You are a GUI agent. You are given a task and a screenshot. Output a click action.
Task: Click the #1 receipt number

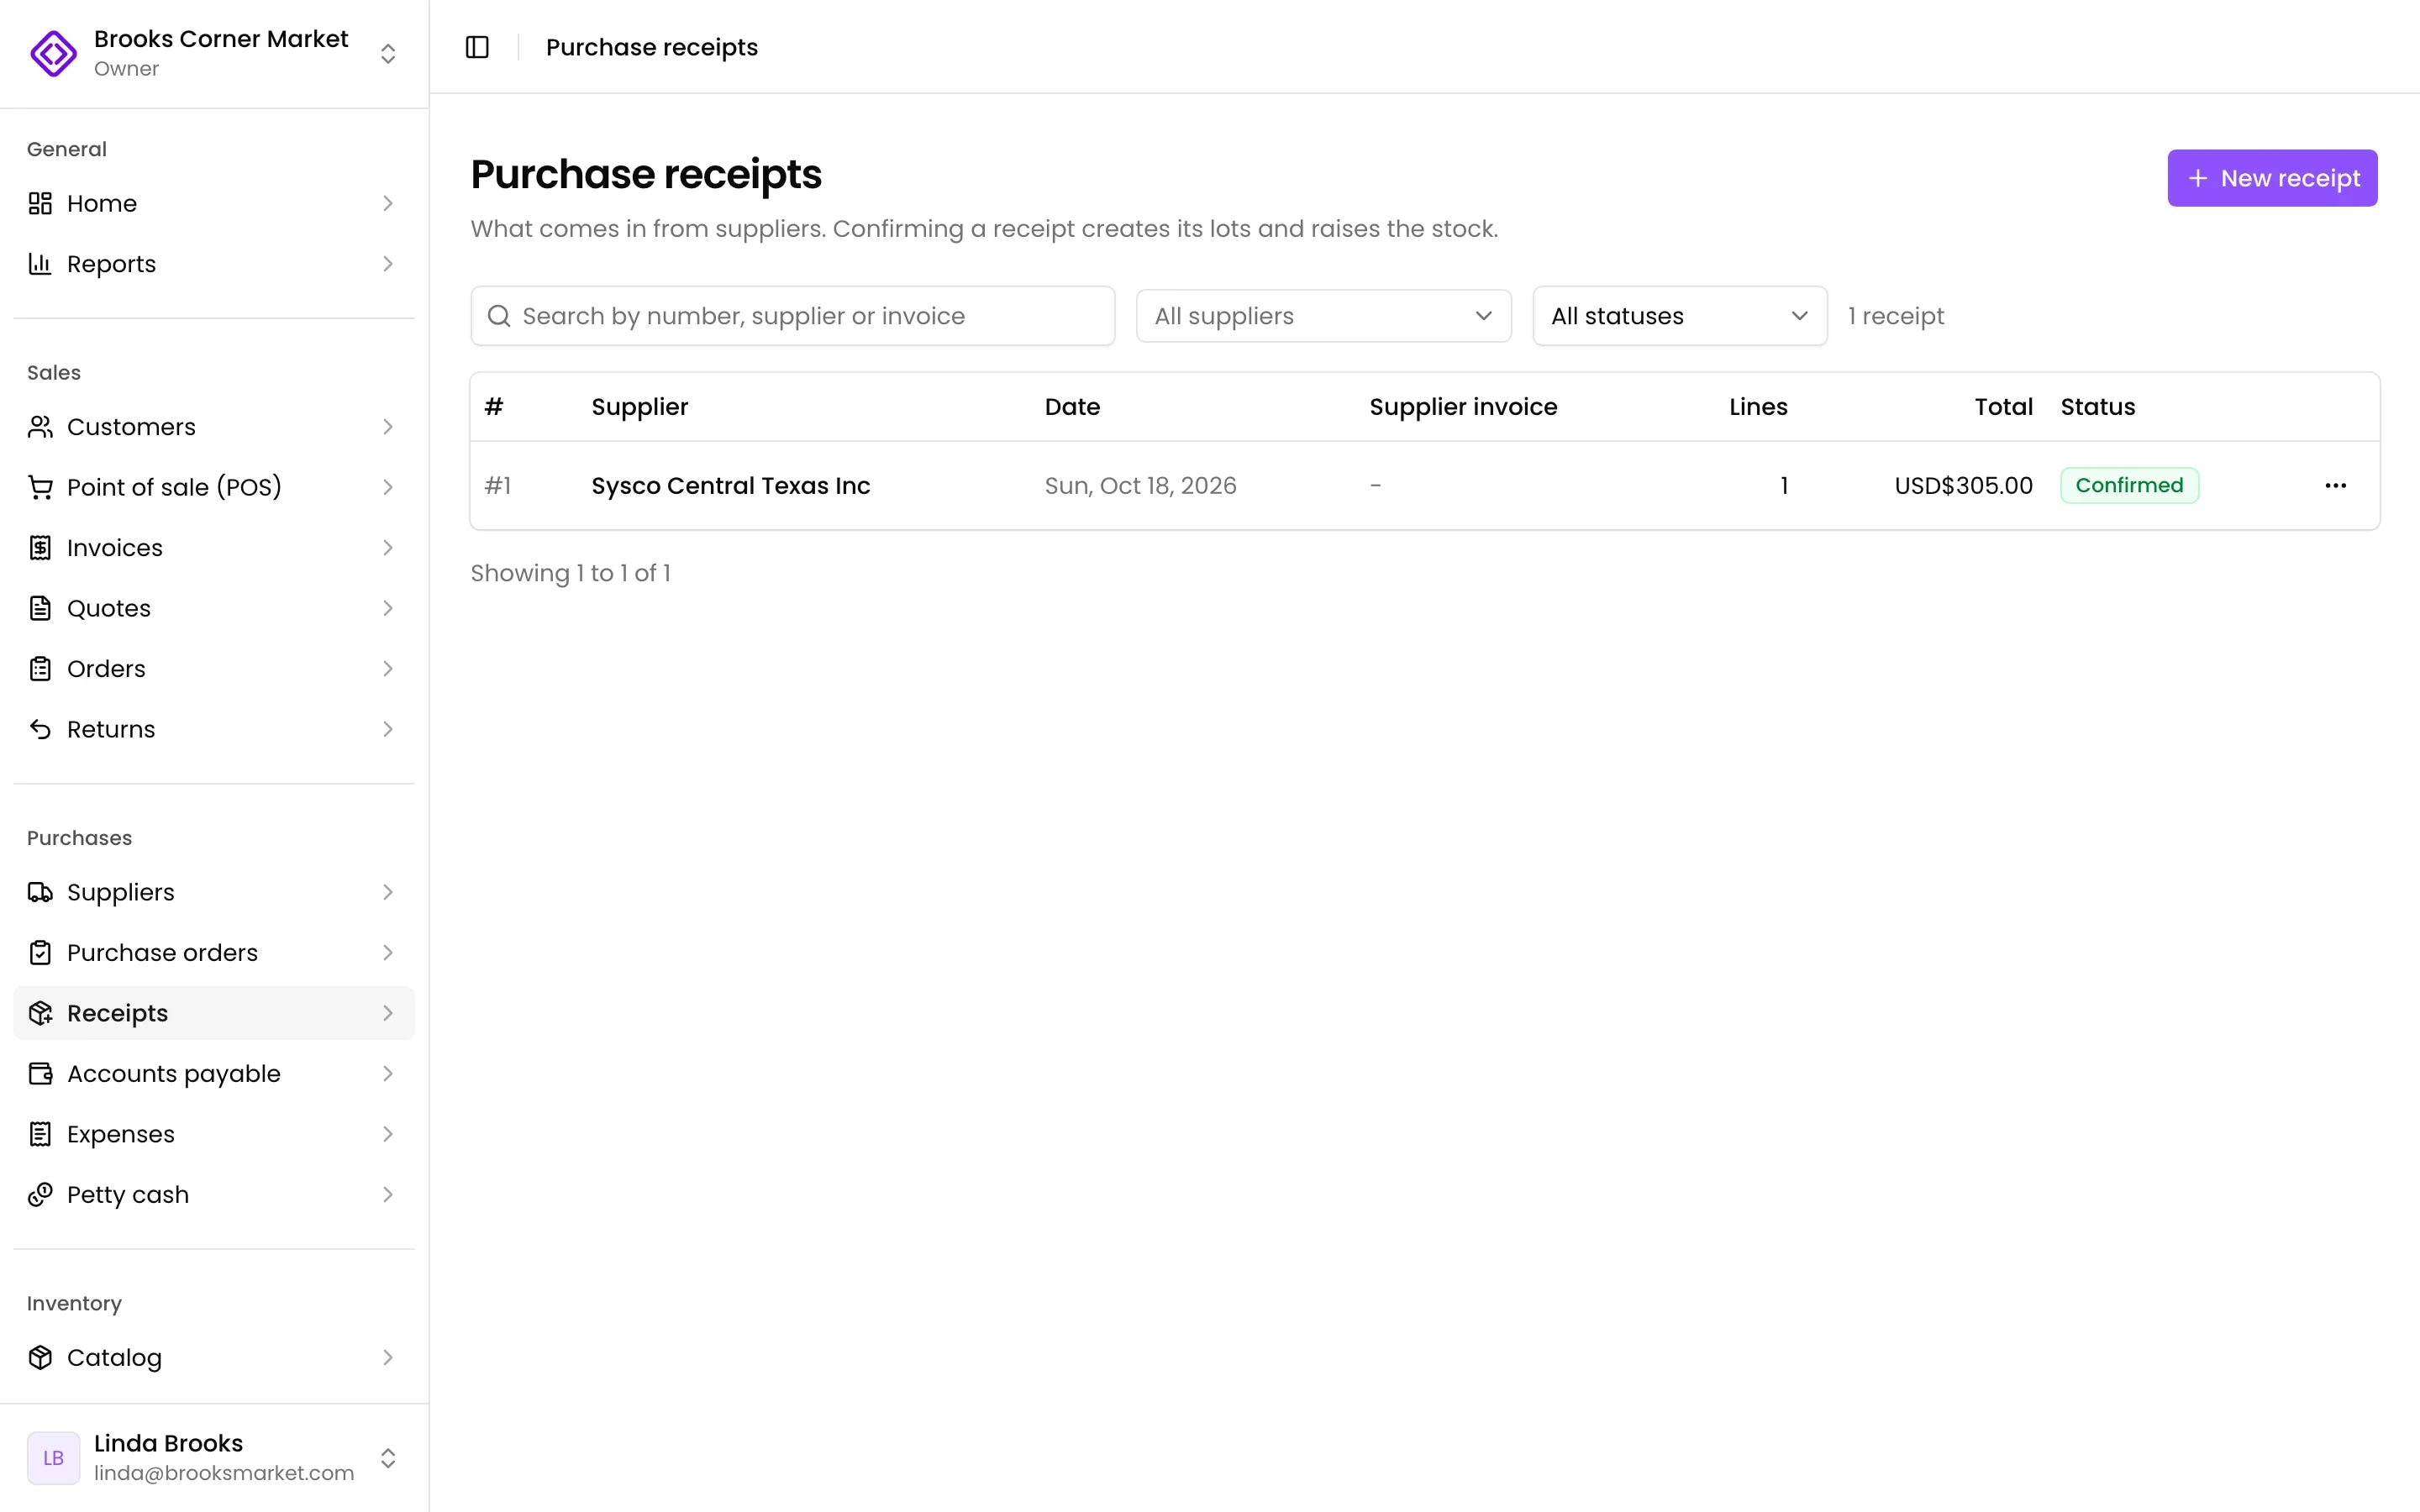click(498, 486)
